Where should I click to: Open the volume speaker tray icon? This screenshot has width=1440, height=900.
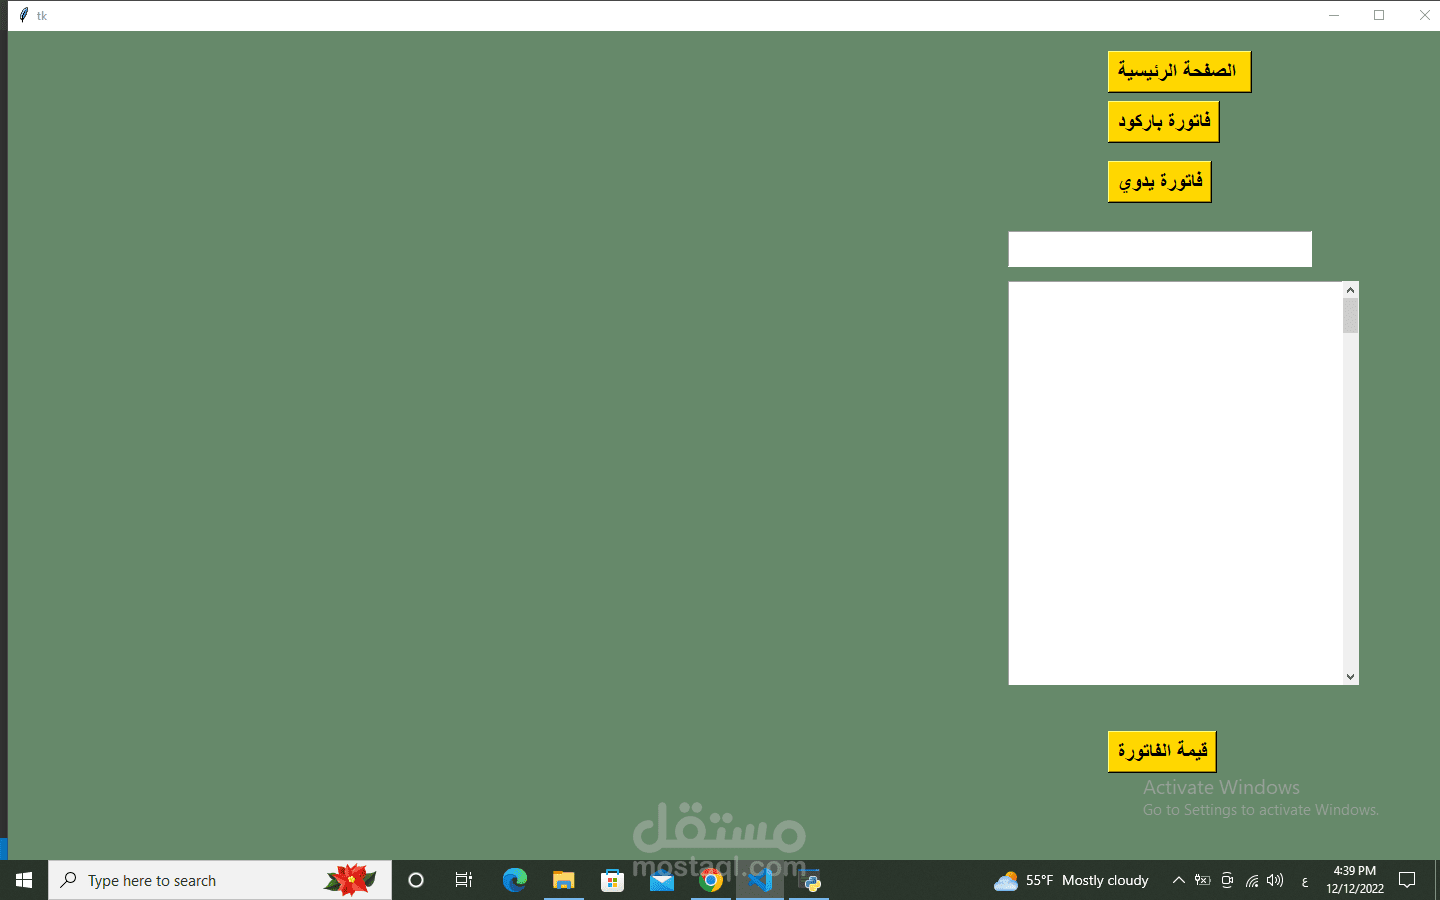(x=1275, y=880)
